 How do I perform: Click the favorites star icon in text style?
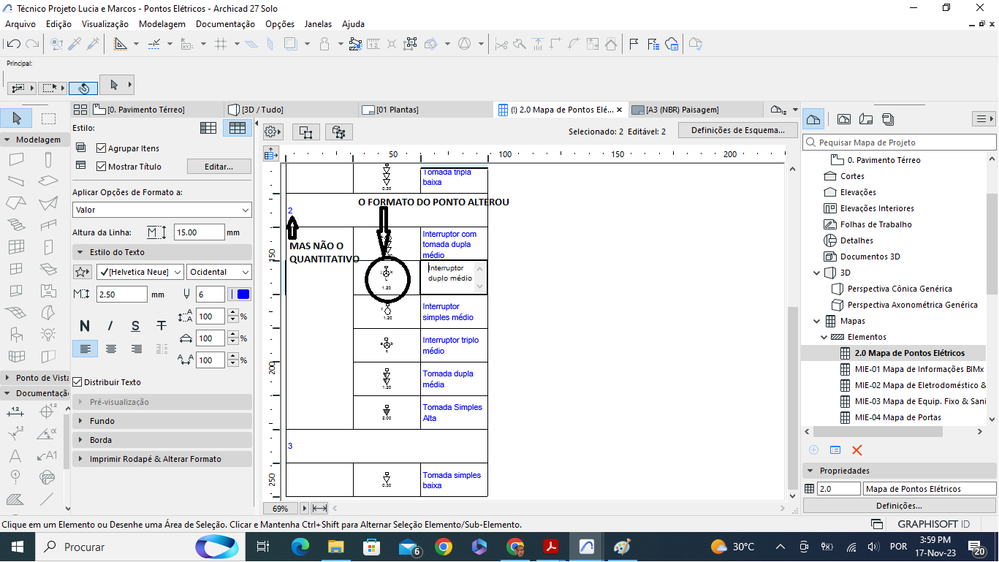82,272
